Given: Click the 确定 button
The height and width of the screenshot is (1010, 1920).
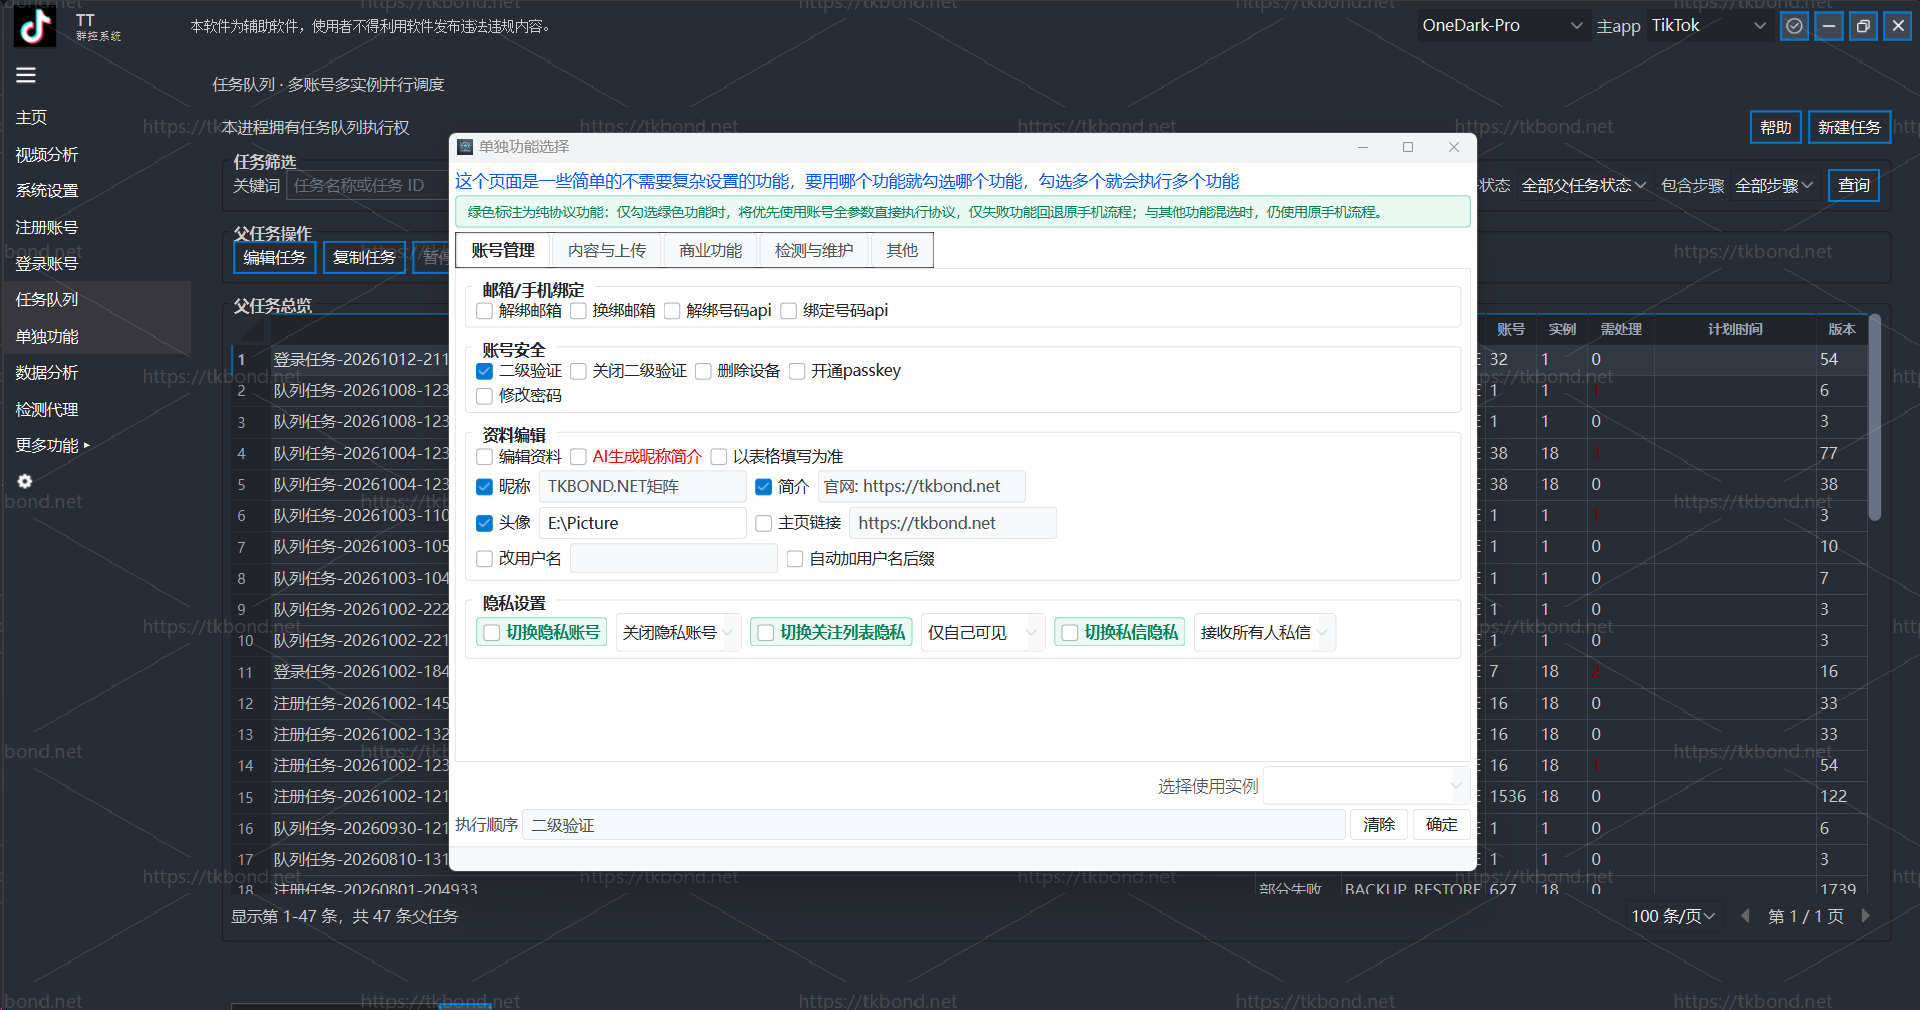Looking at the screenshot, I should coord(1441,825).
